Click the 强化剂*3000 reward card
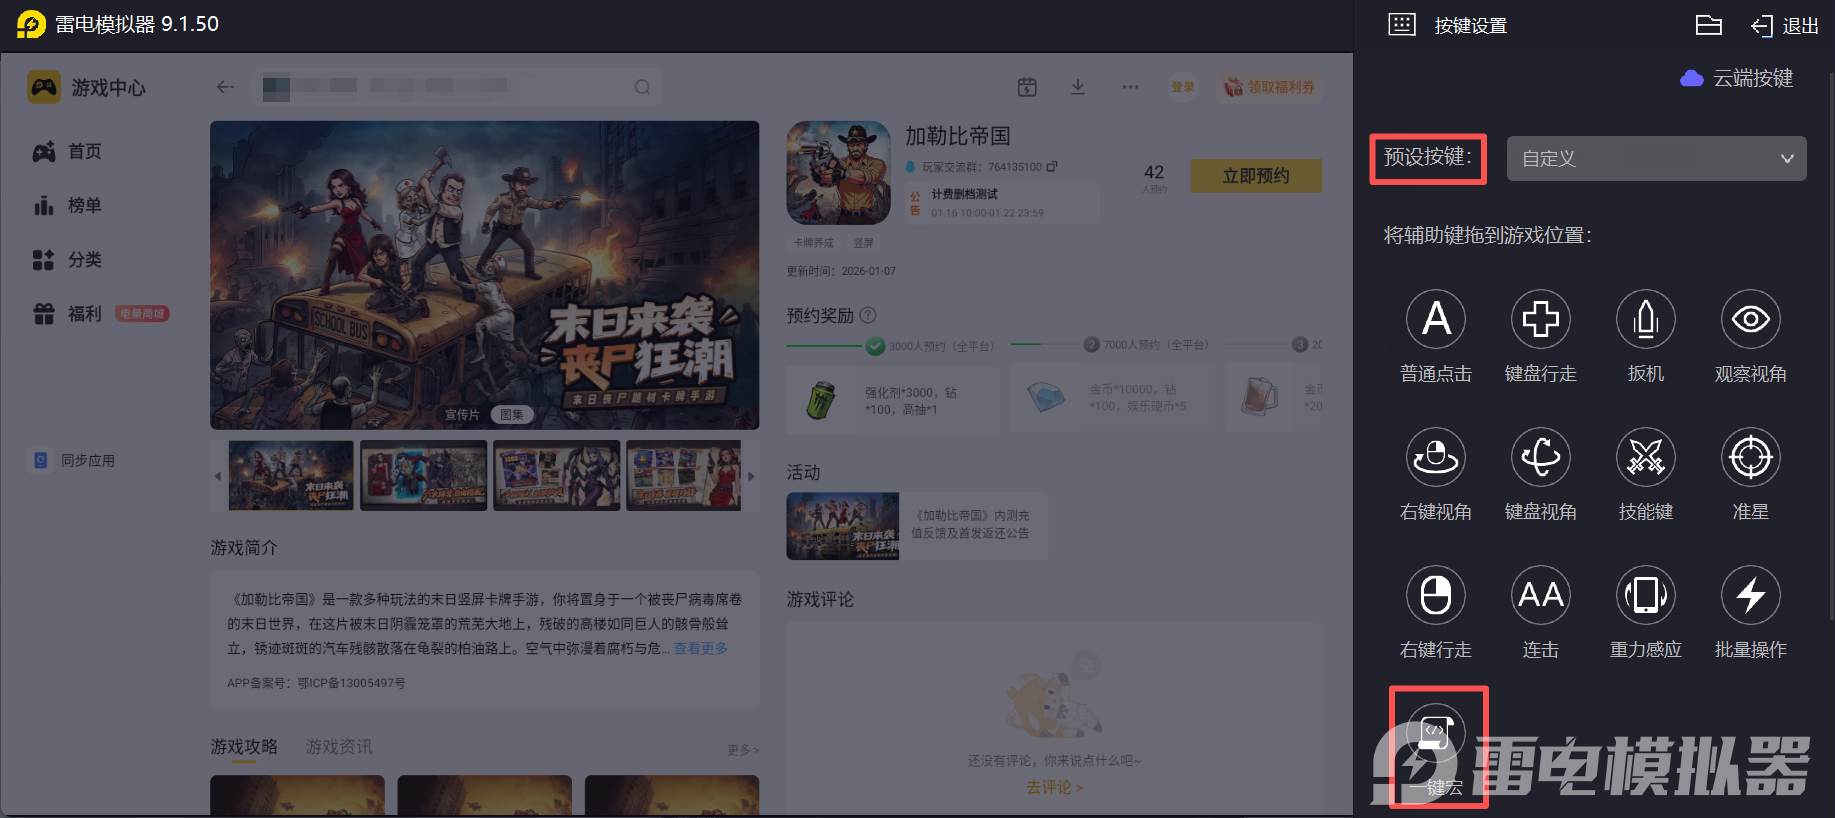The width and height of the screenshot is (1835, 818). pyautogui.click(x=893, y=398)
